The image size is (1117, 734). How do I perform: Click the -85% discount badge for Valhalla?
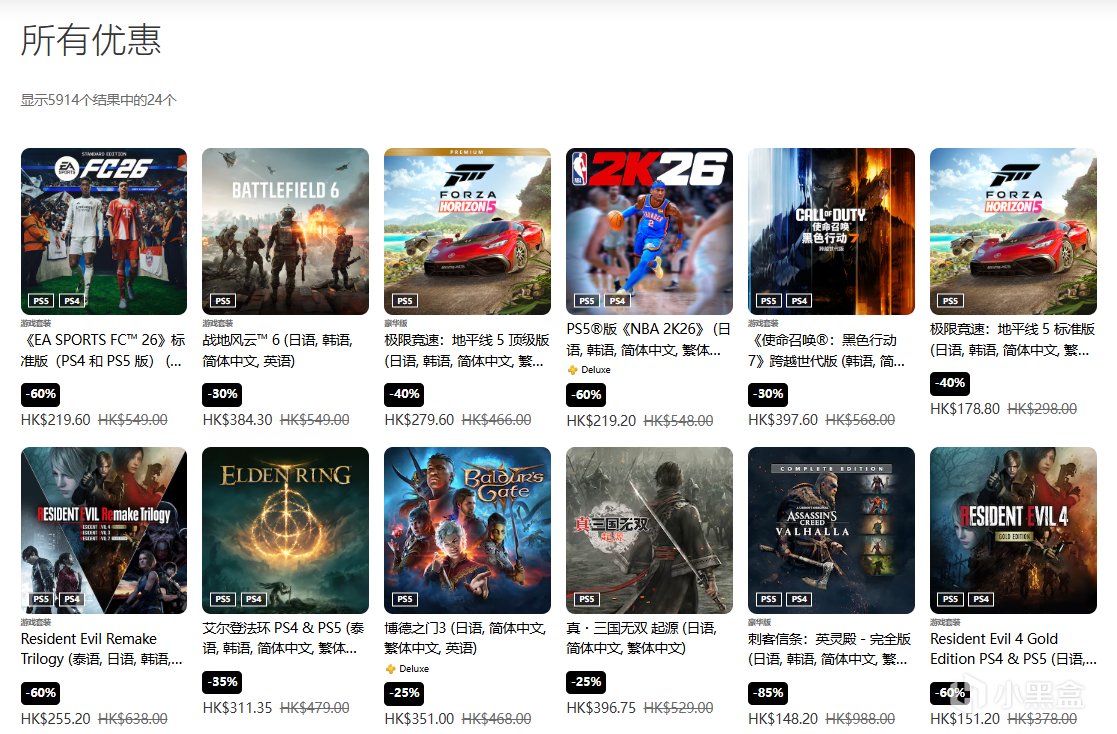pyautogui.click(x=768, y=693)
